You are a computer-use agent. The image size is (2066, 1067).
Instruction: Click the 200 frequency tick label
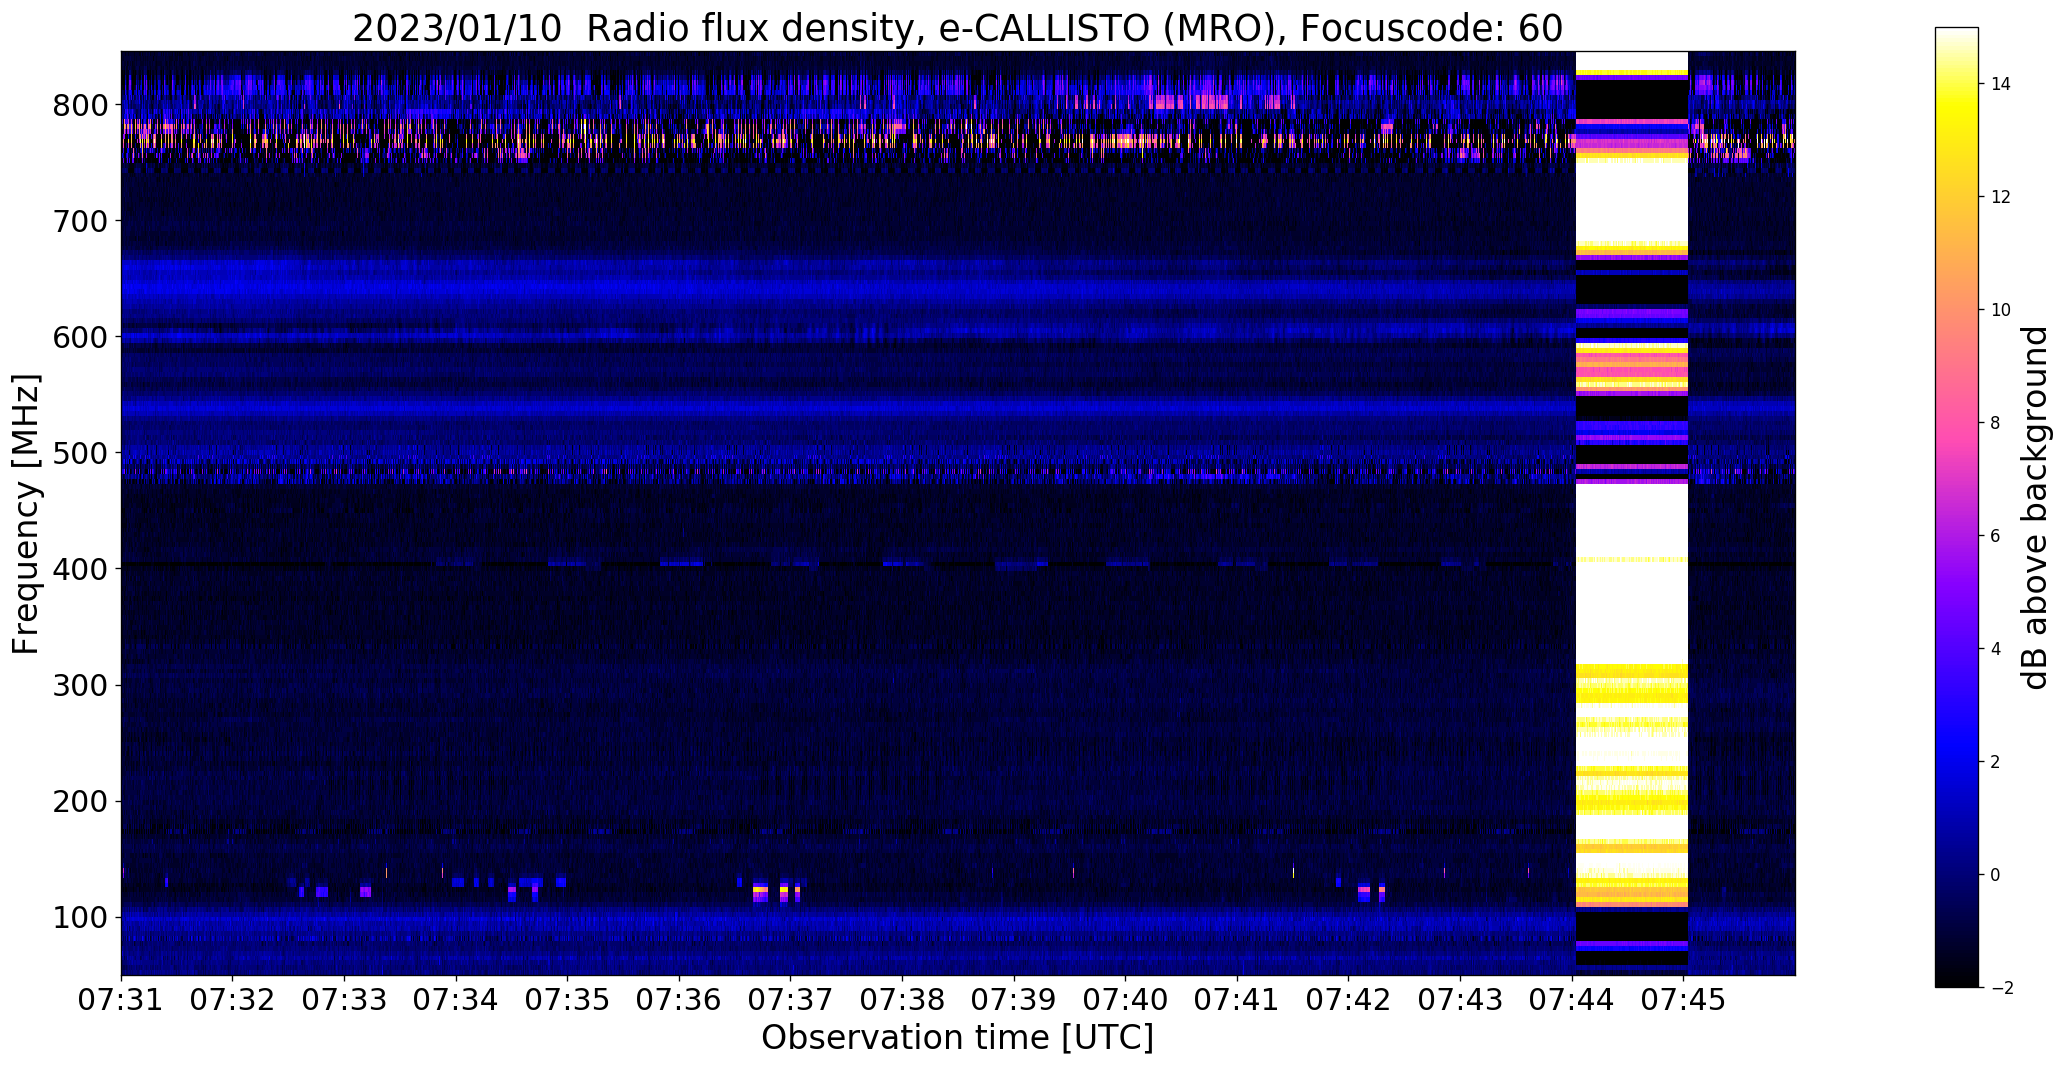(79, 801)
